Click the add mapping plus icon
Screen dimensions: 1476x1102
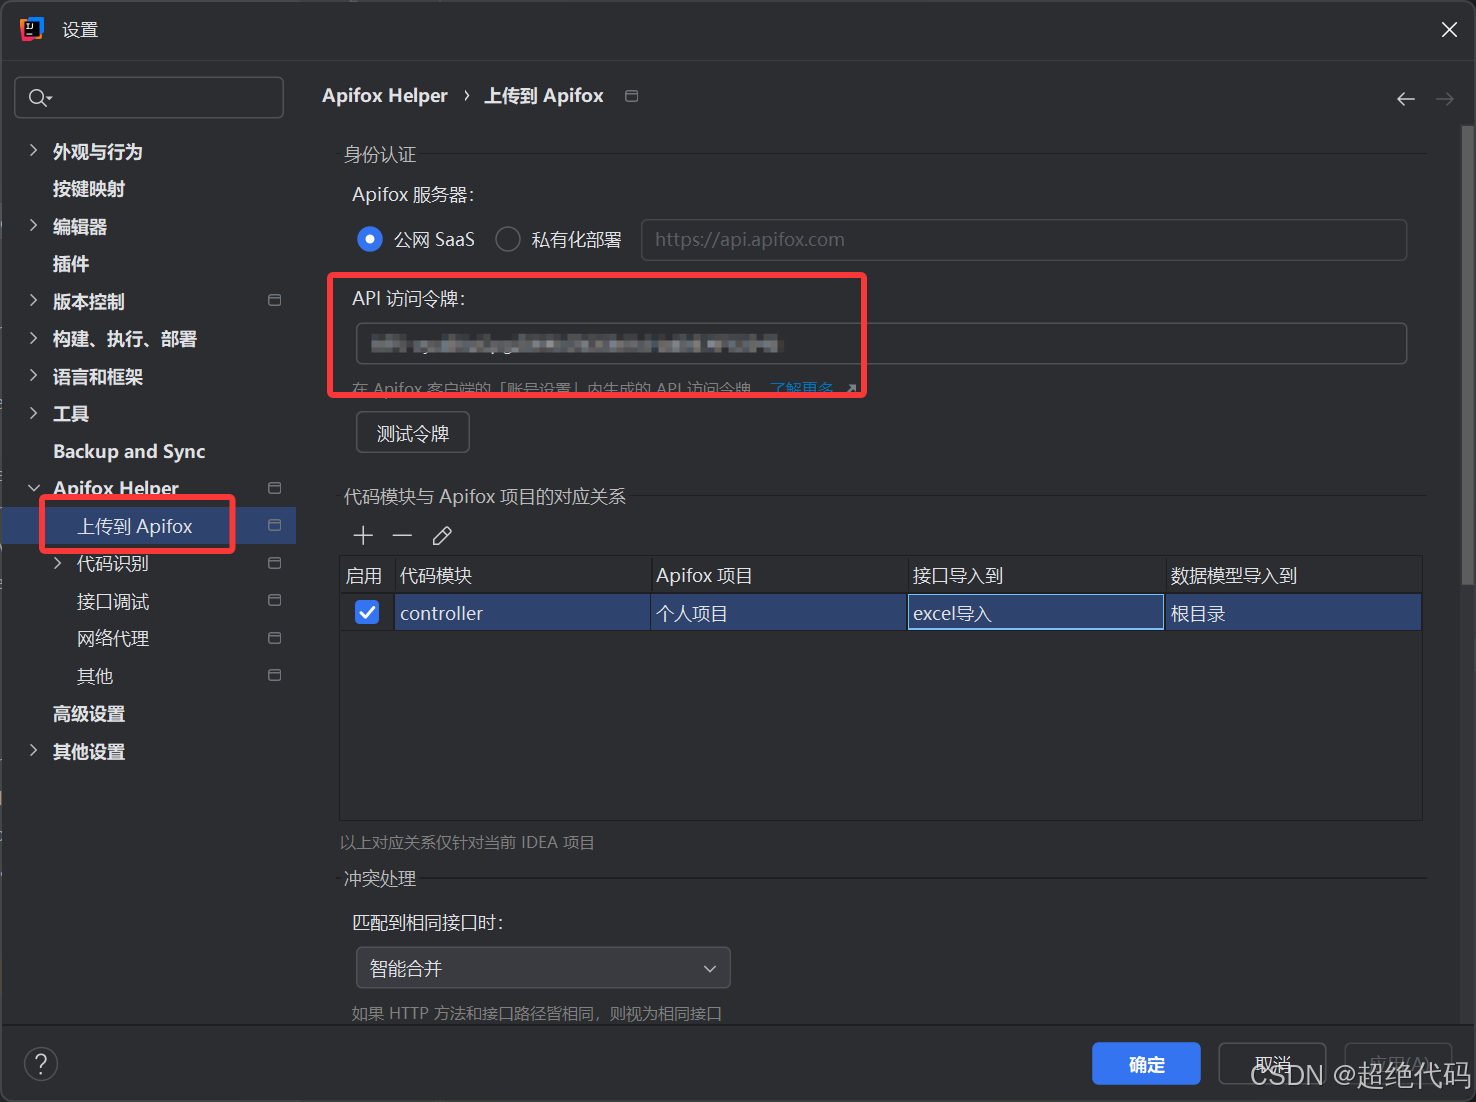(x=363, y=536)
